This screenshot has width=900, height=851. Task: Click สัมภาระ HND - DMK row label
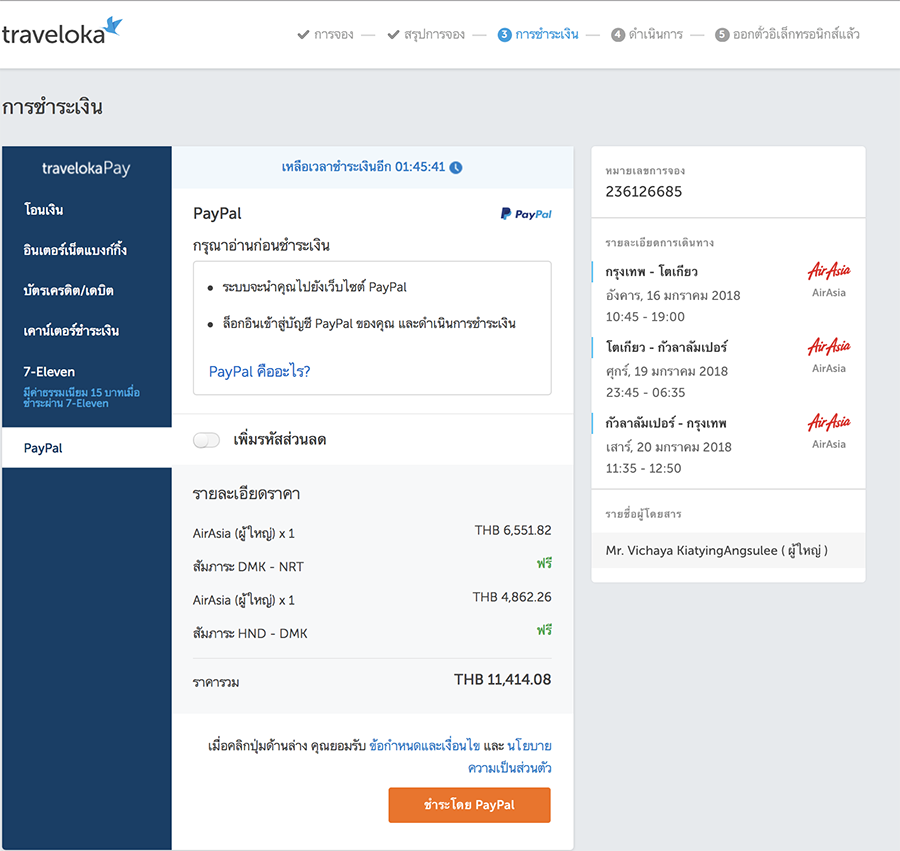point(250,633)
